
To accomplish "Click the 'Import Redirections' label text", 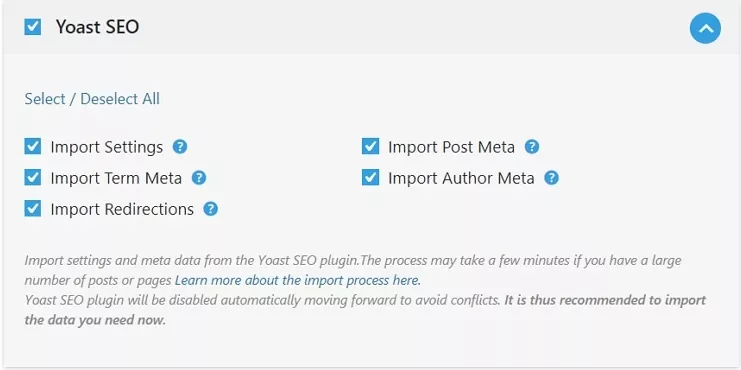I will pyautogui.click(x=122, y=209).
